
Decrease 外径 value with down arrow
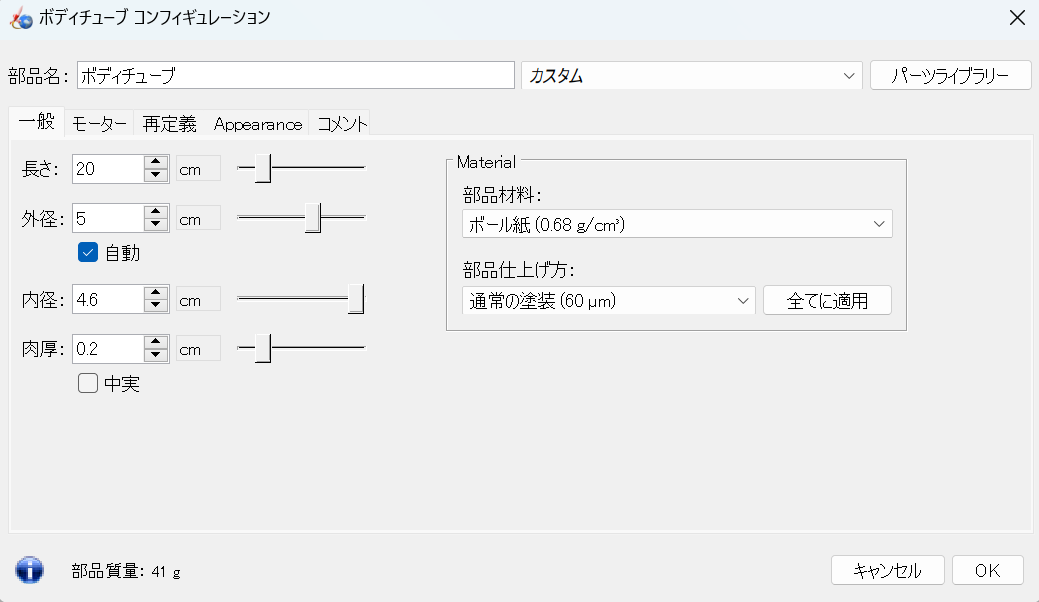[154, 225]
